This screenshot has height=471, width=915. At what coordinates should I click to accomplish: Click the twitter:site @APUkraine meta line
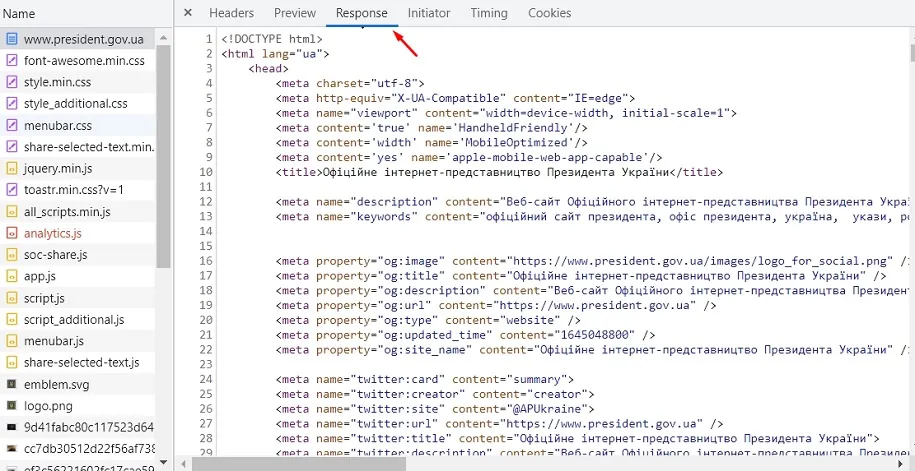(x=435, y=409)
